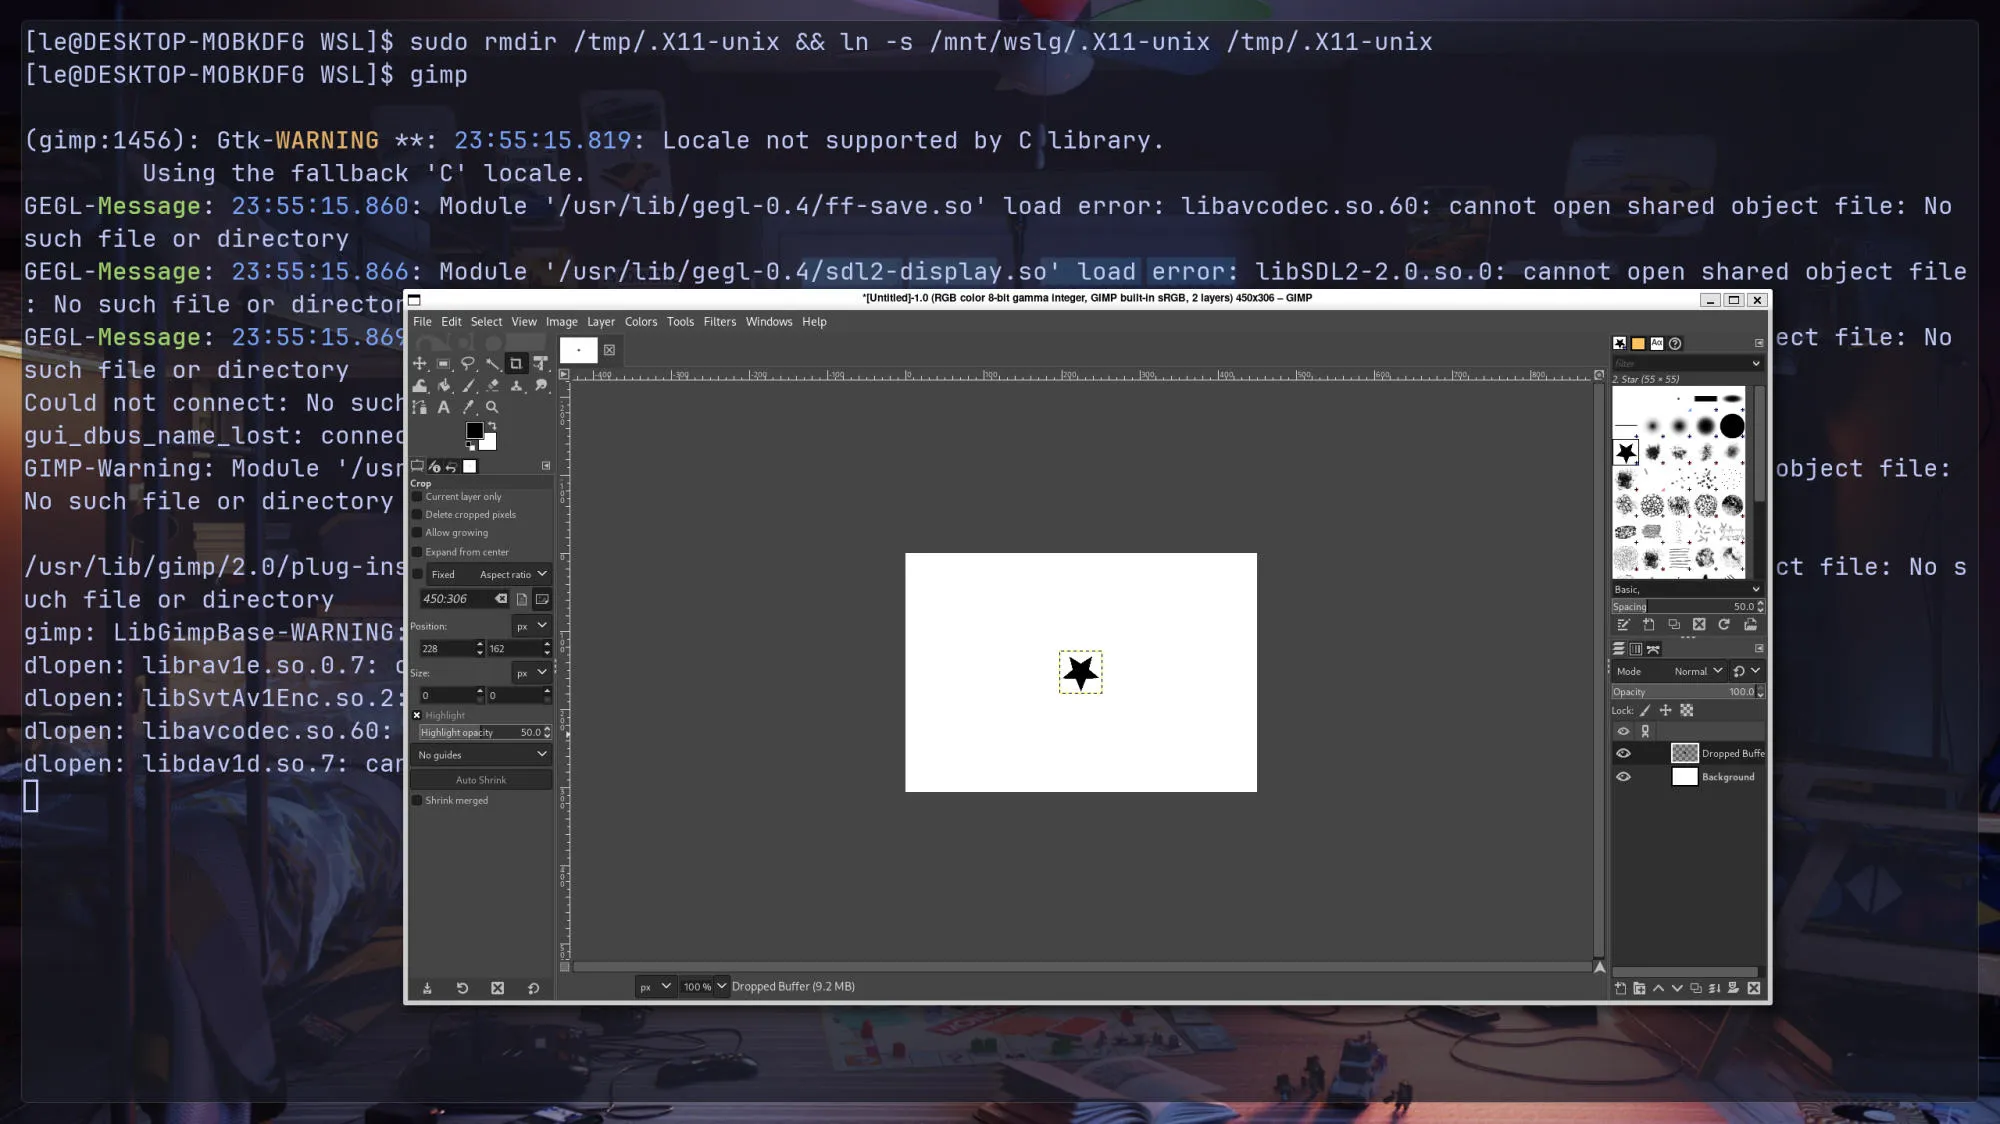Enable Expand from center checkbox

coord(418,552)
